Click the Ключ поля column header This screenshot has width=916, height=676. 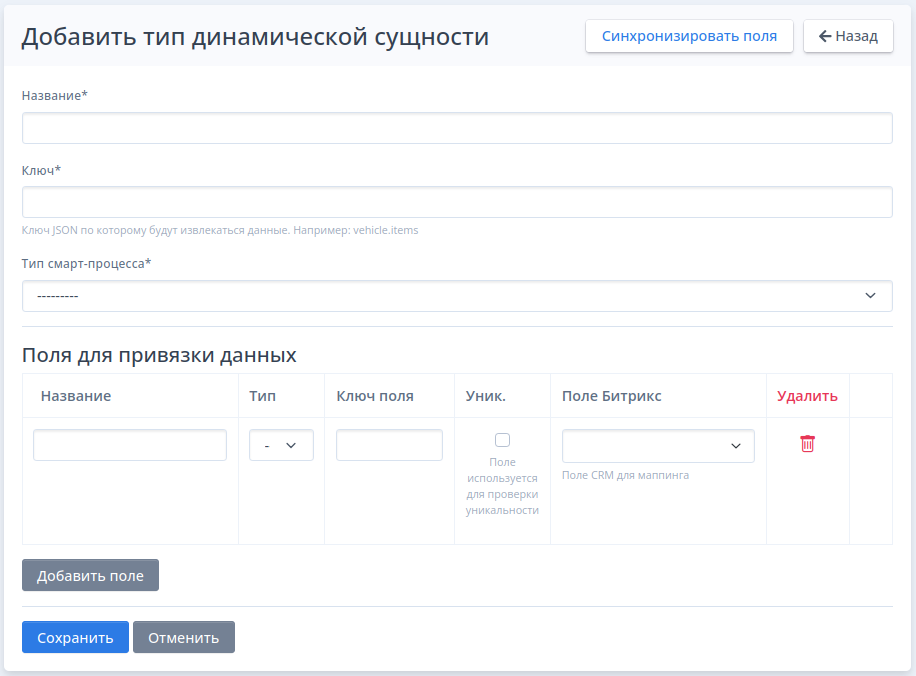[x=375, y=396]
